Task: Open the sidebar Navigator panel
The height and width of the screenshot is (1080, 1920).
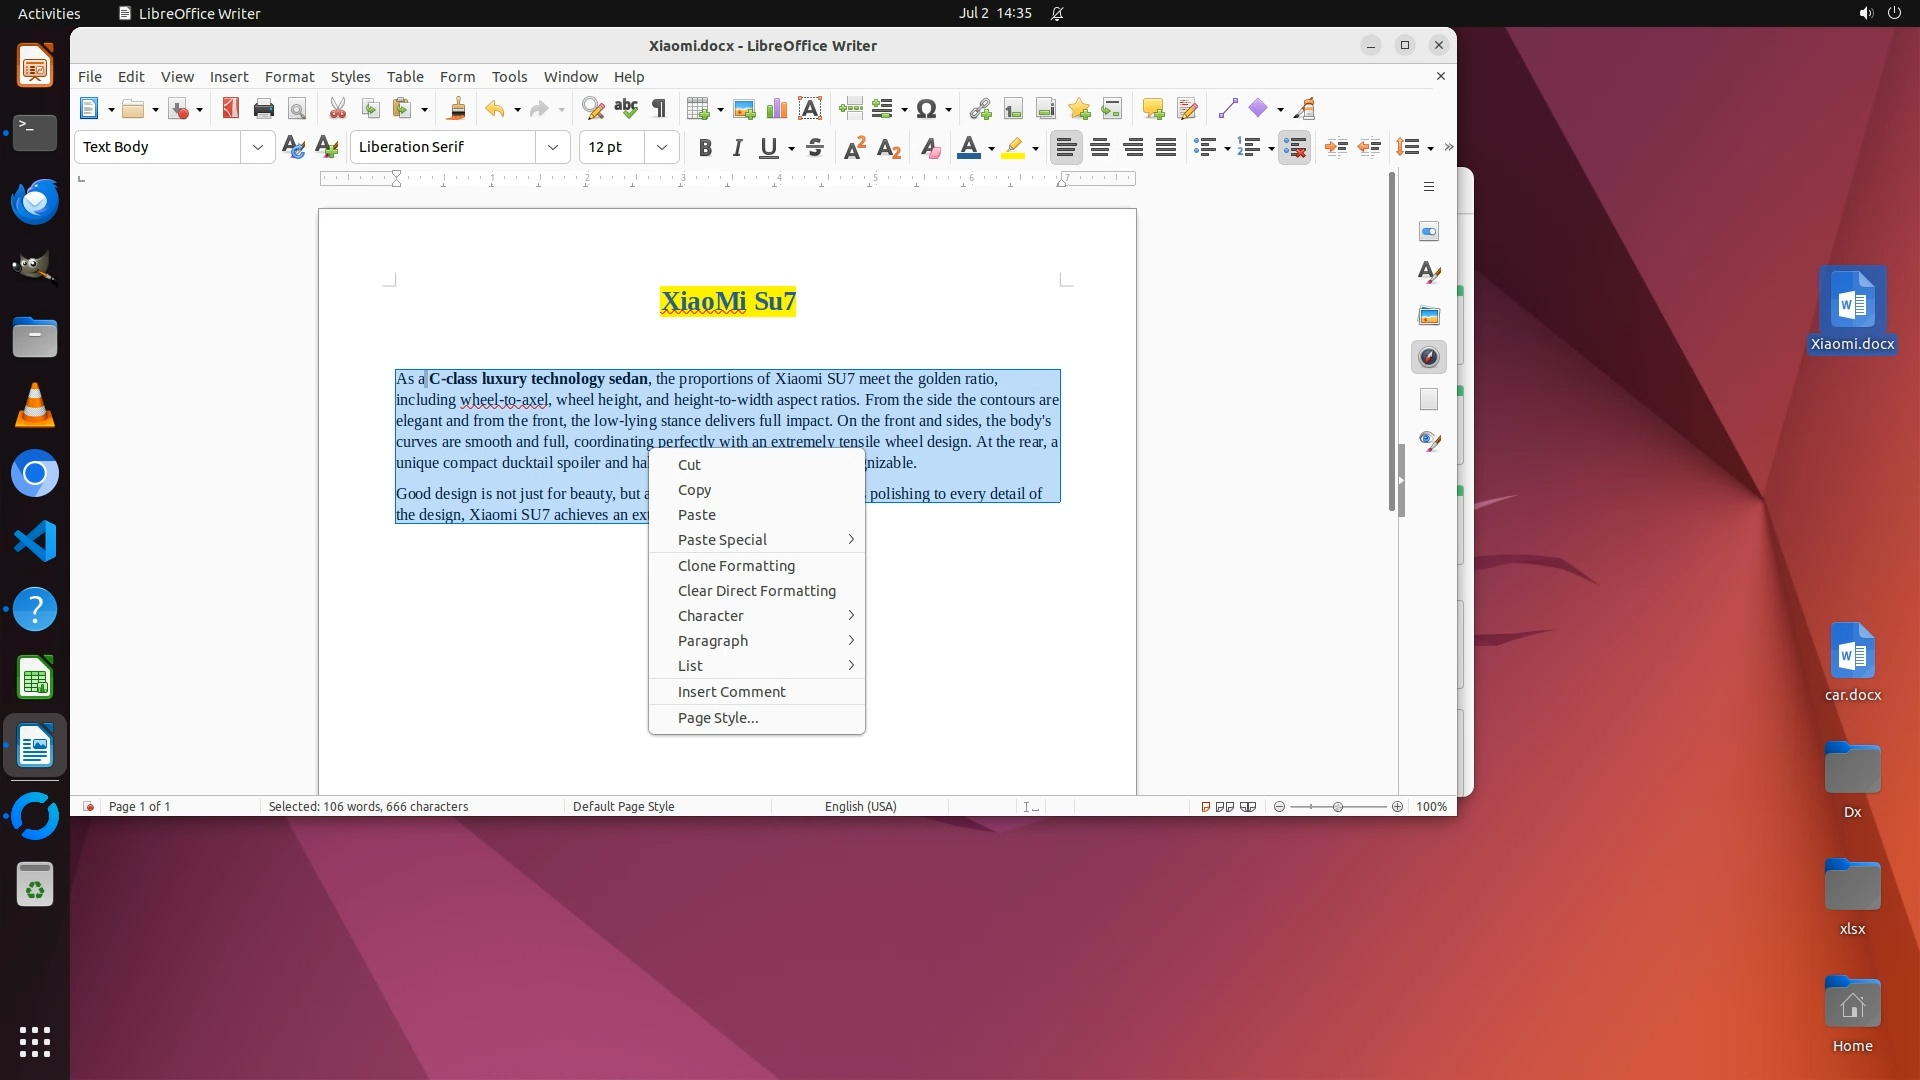Action: tap(1429, 357)
